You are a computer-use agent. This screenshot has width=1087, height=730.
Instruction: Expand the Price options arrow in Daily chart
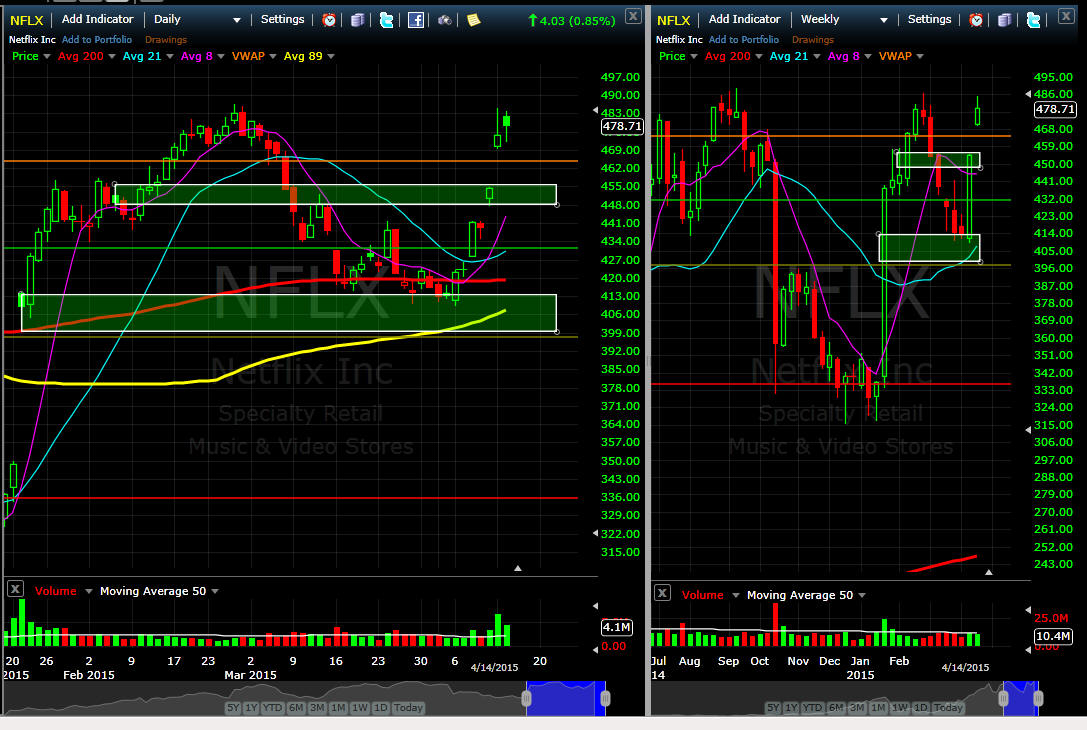point(47,56)
